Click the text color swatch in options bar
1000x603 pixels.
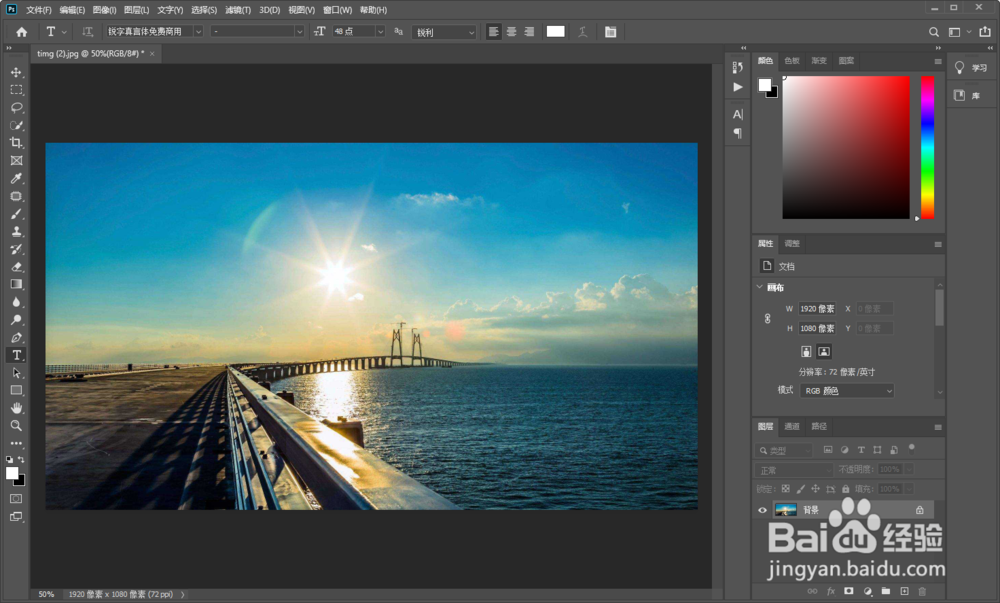(x=555, y=32)
